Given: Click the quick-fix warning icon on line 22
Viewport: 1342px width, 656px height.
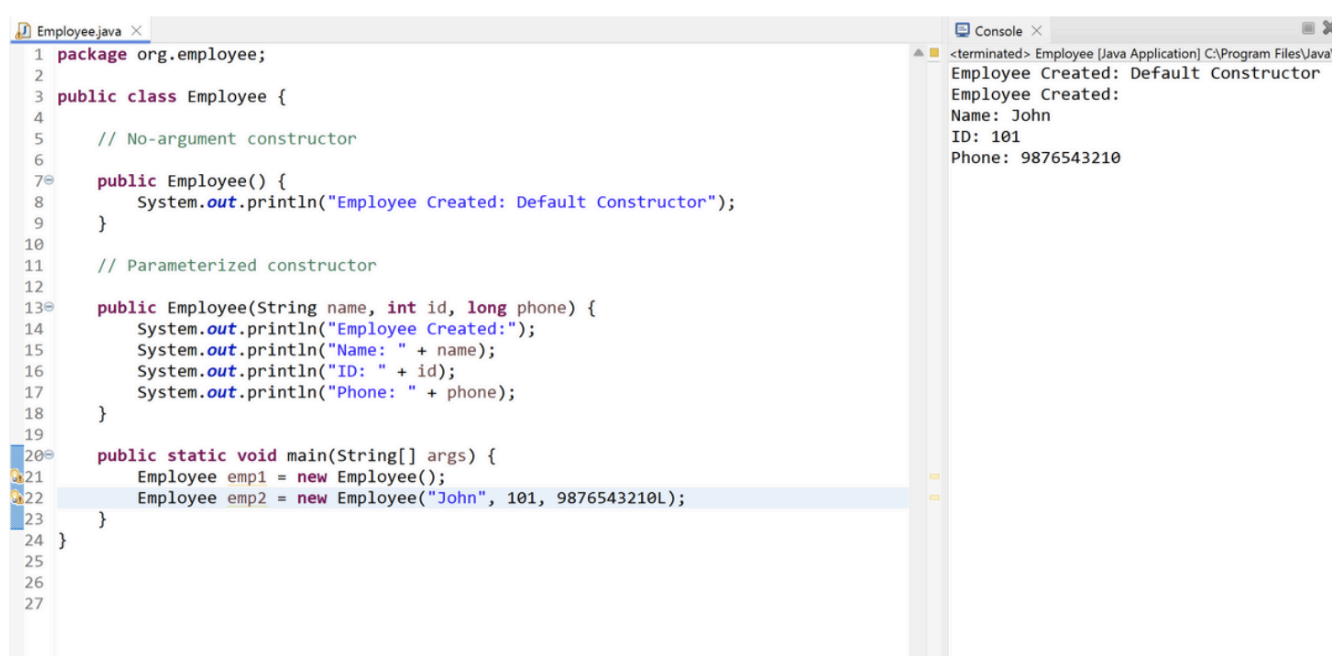Looking at the screenshot, I should (16, 498).
